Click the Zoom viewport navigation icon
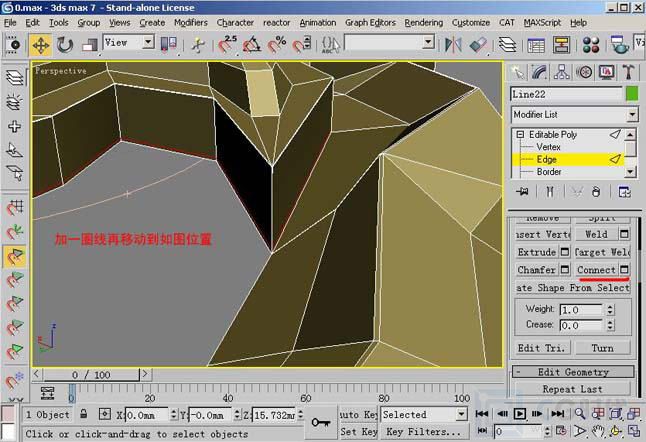 point(580,414)
